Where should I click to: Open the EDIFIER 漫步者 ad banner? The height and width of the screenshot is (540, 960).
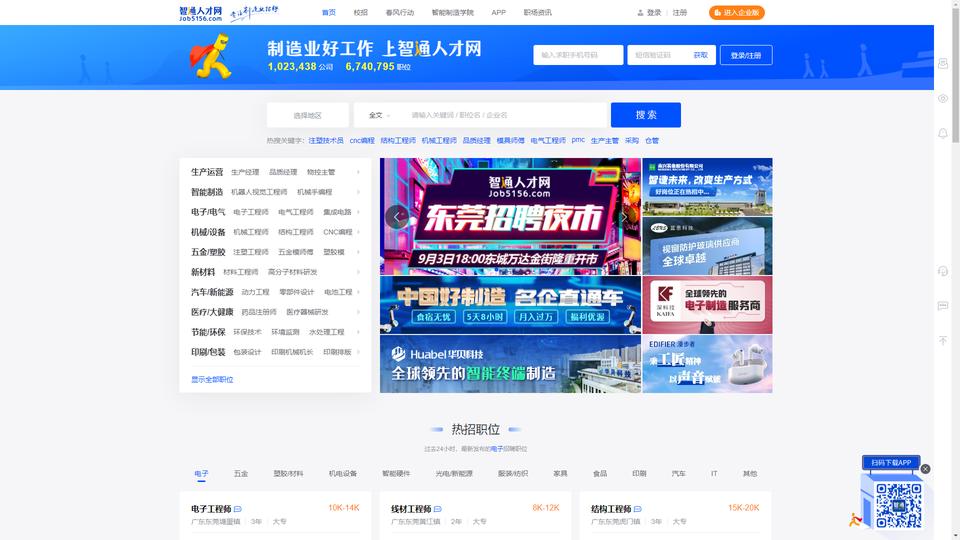[707, 364]
